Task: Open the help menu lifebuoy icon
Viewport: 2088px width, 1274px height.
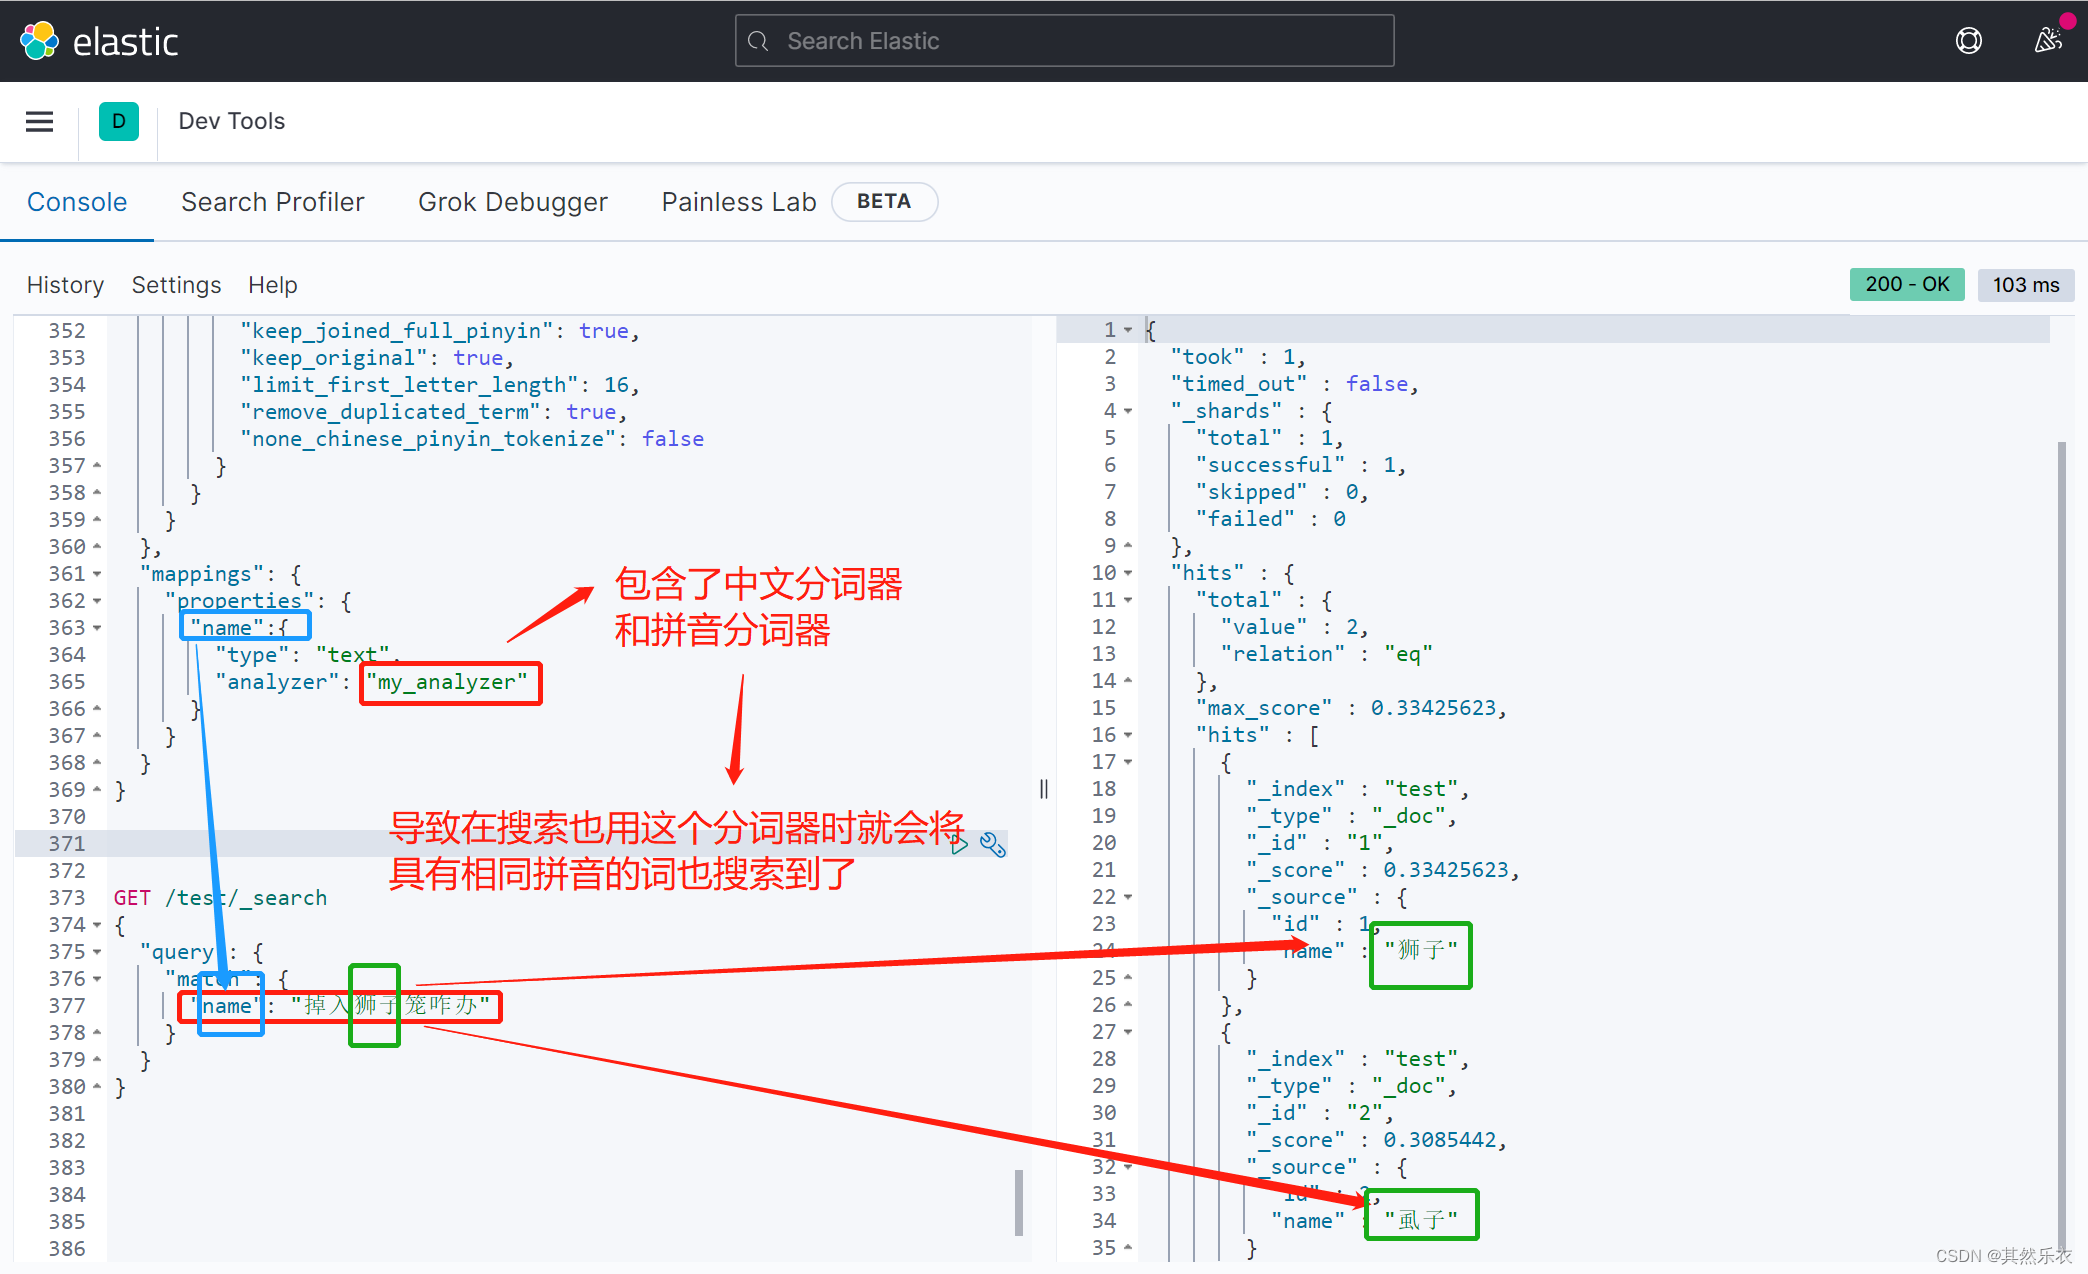Action: tap(1968, 41)
